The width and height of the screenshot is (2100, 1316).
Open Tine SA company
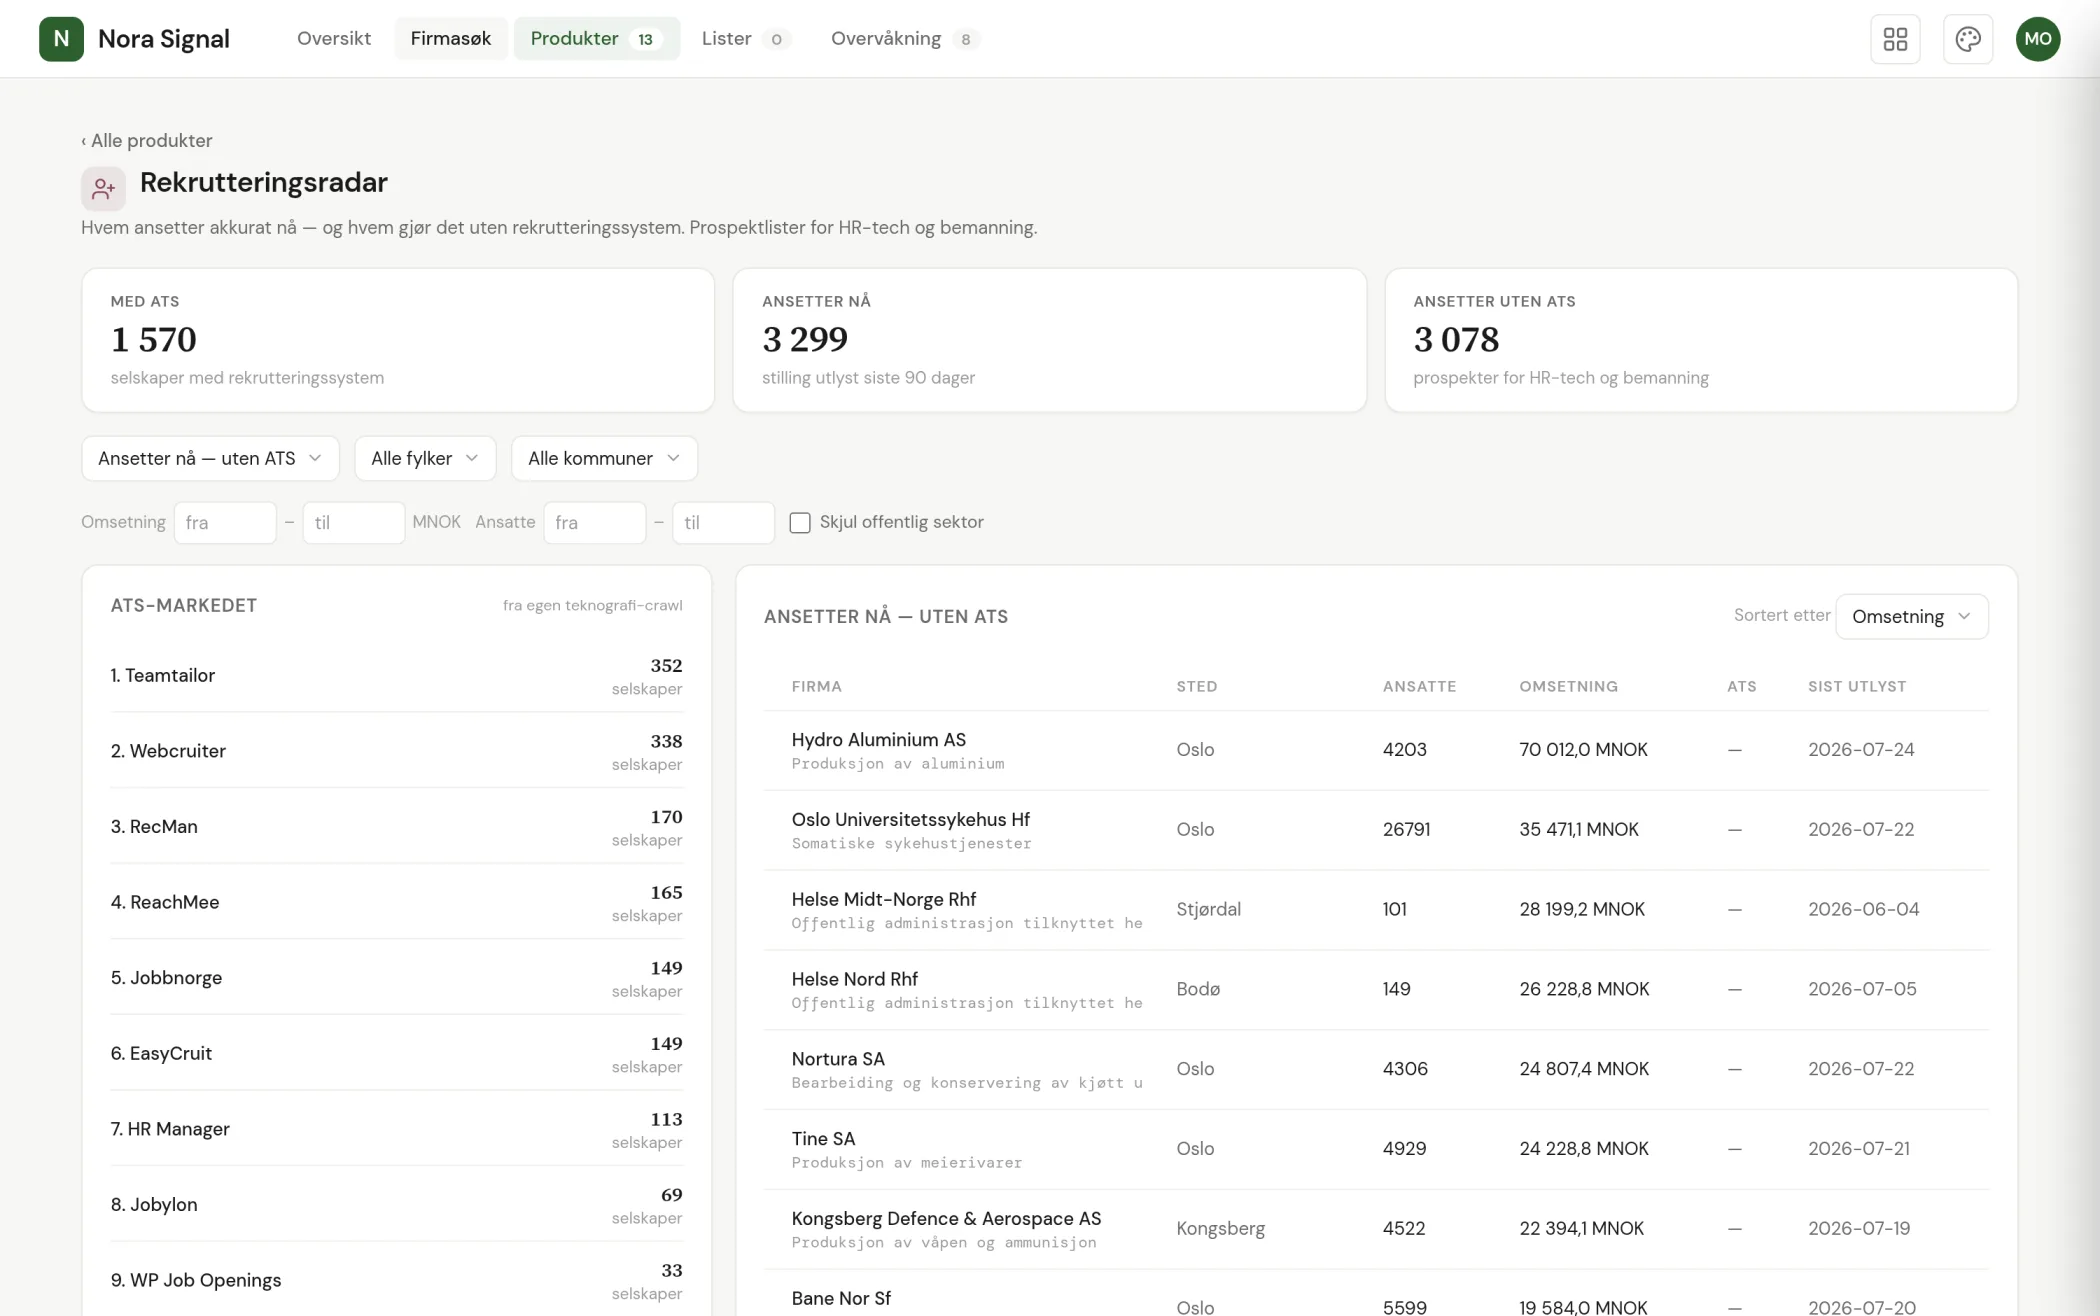[1376, 1150]
